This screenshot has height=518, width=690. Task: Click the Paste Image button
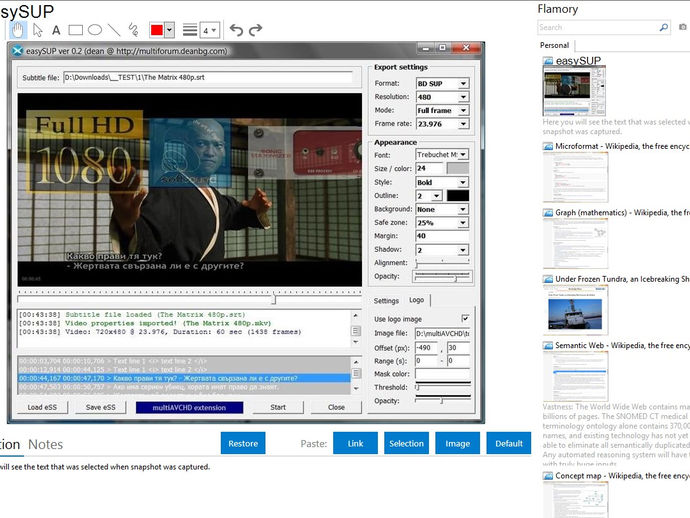458,443
